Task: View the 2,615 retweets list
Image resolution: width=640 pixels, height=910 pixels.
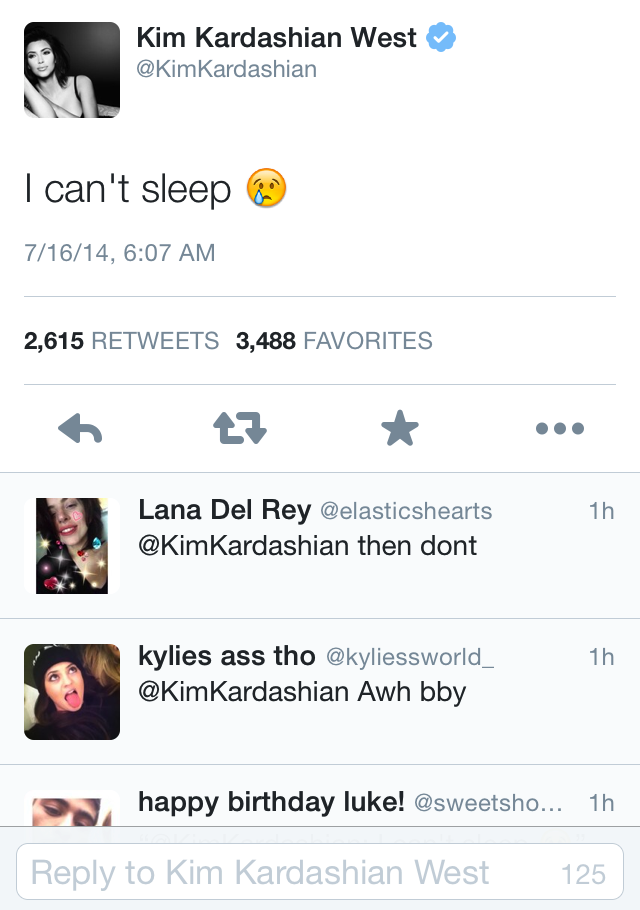Action: (x=121, y=341)
